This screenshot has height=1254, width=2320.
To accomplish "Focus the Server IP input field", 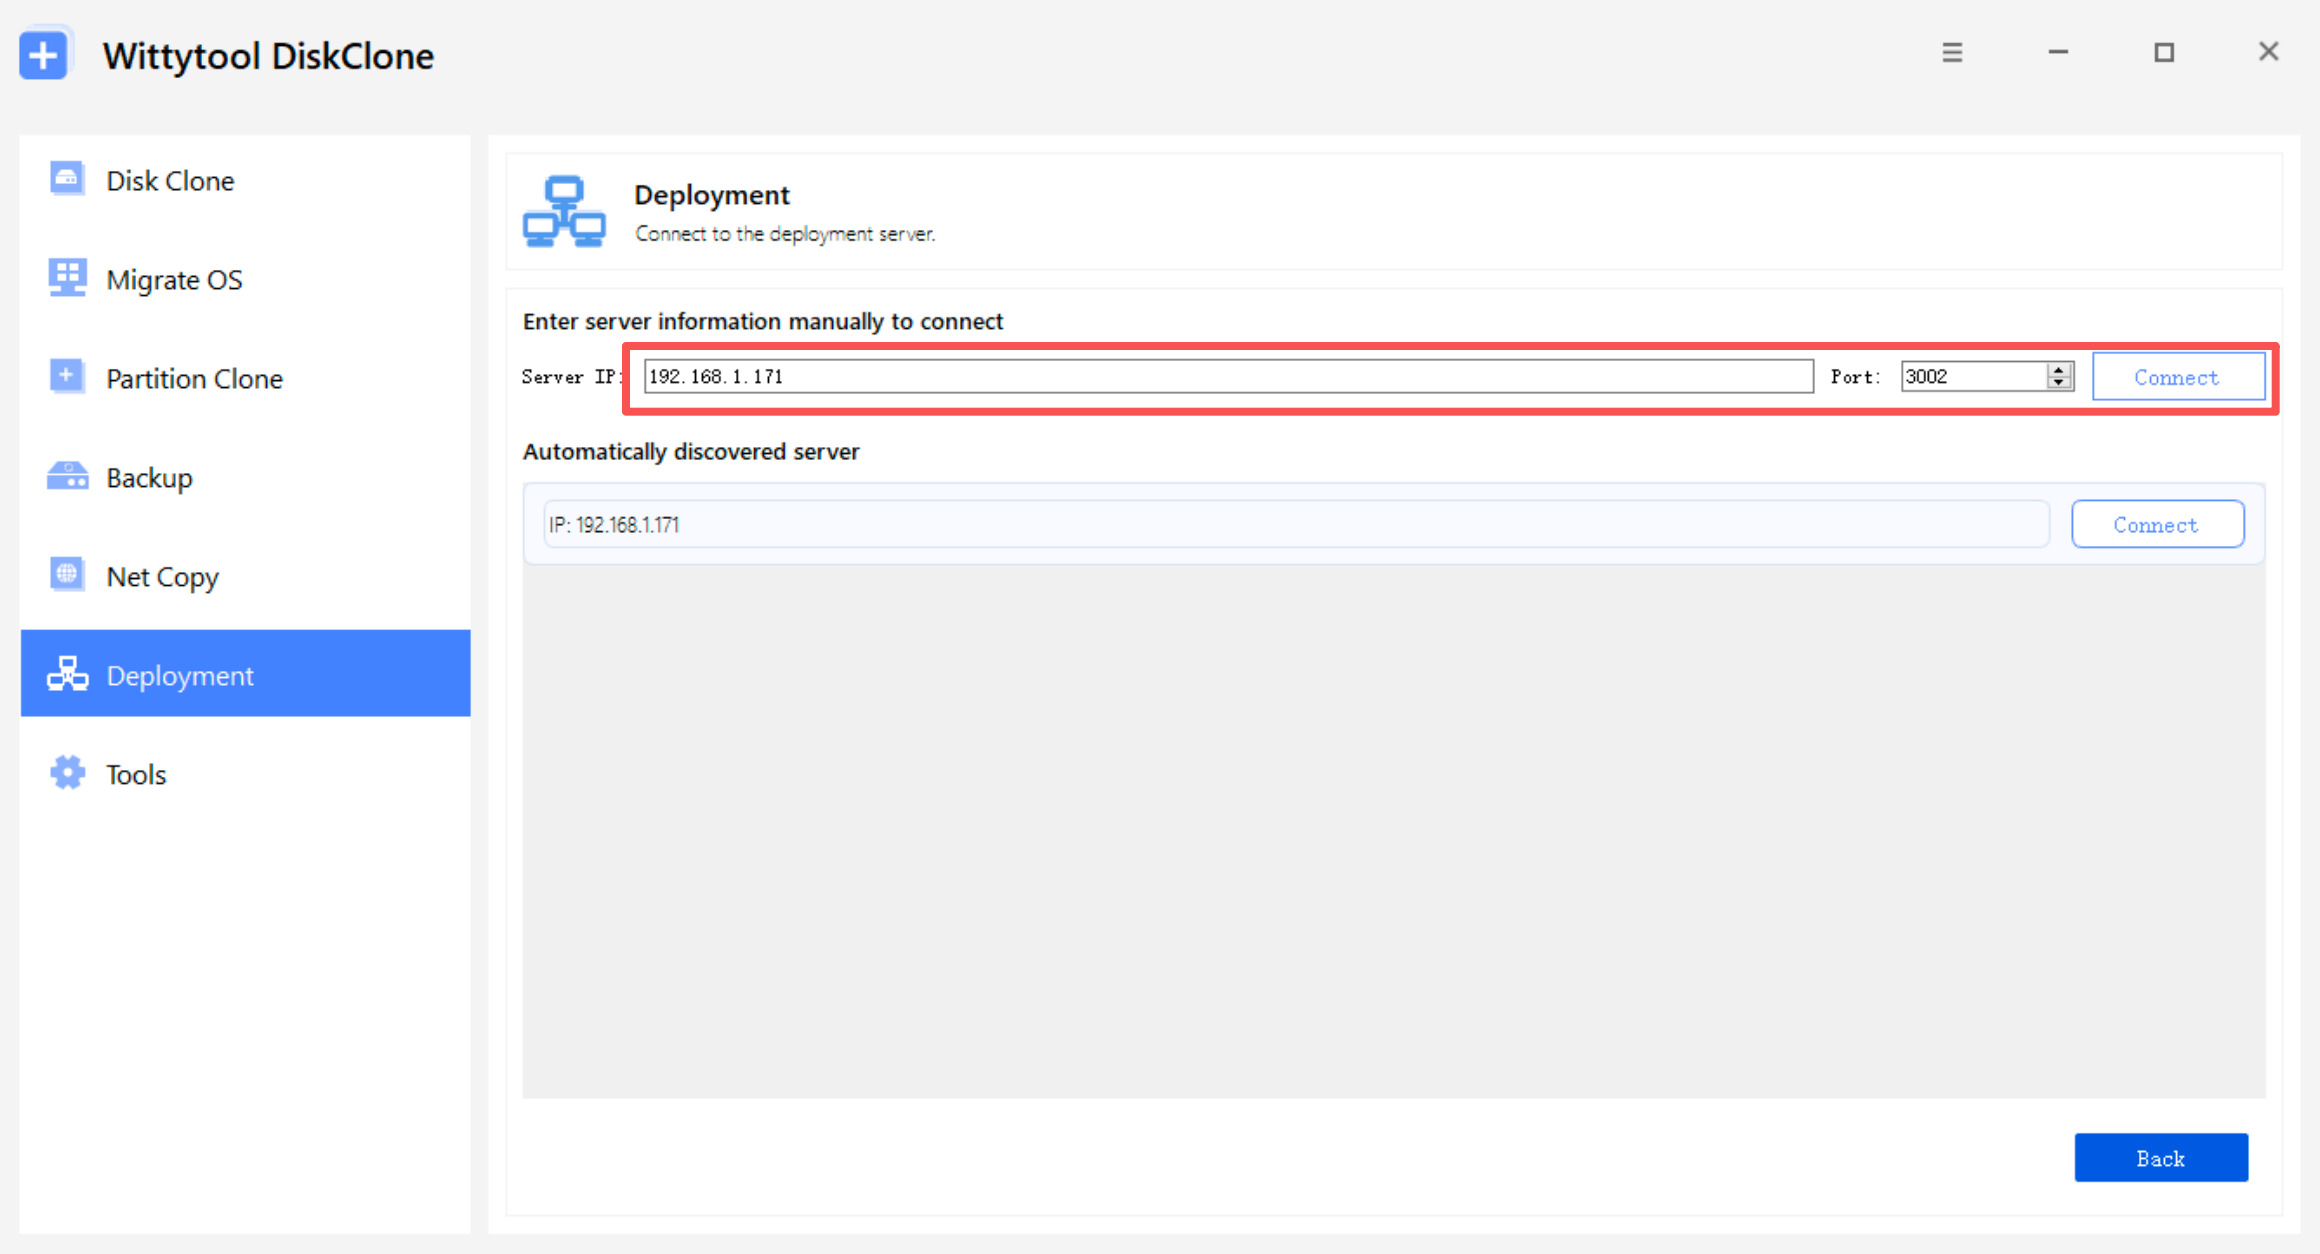I will click(1228, 376).
